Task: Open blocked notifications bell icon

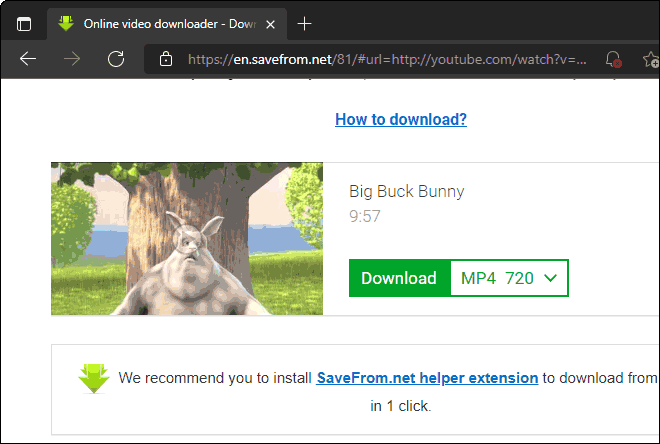Action: (x=613, y=59)
